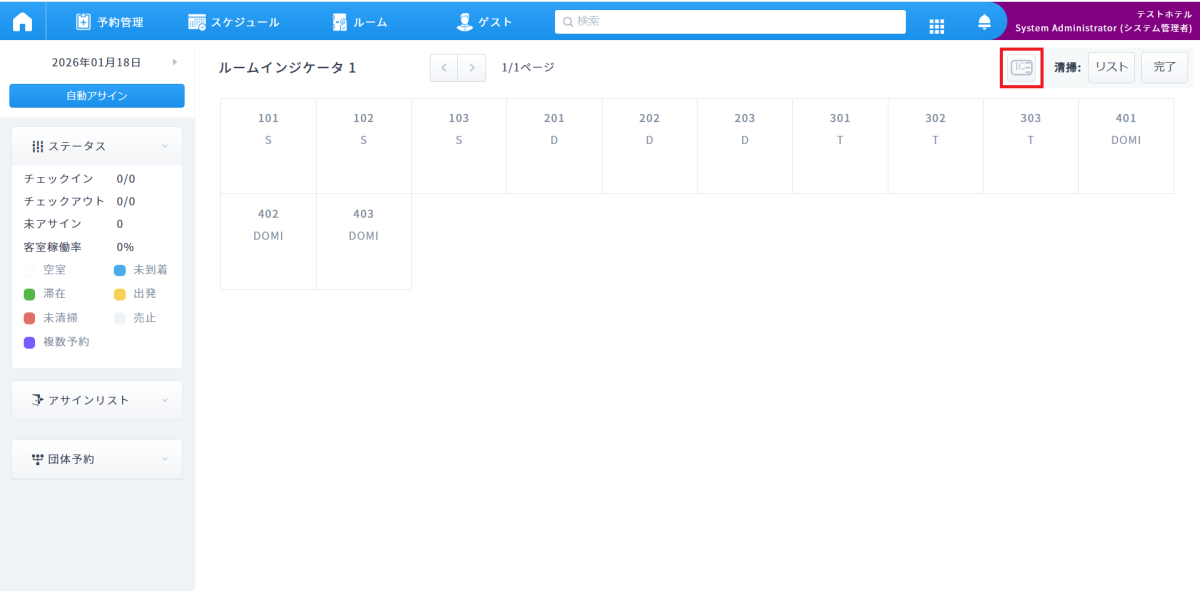Click the IC card icon
Viewport: 1200px width, 591px height.
click(x=1021, y=68)
